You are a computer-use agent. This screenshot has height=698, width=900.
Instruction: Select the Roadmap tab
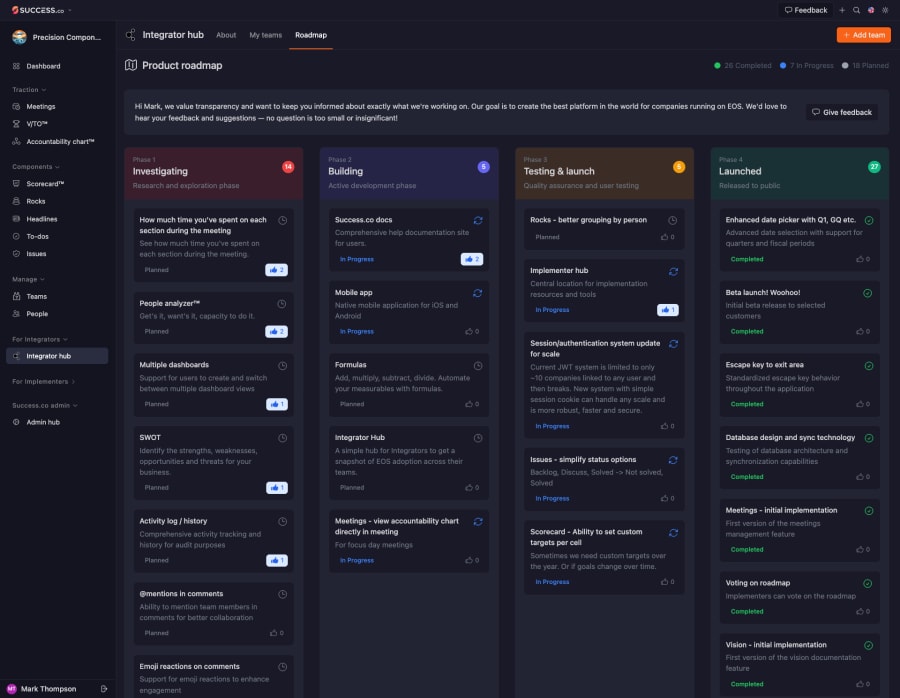click(x=311, y=35)
